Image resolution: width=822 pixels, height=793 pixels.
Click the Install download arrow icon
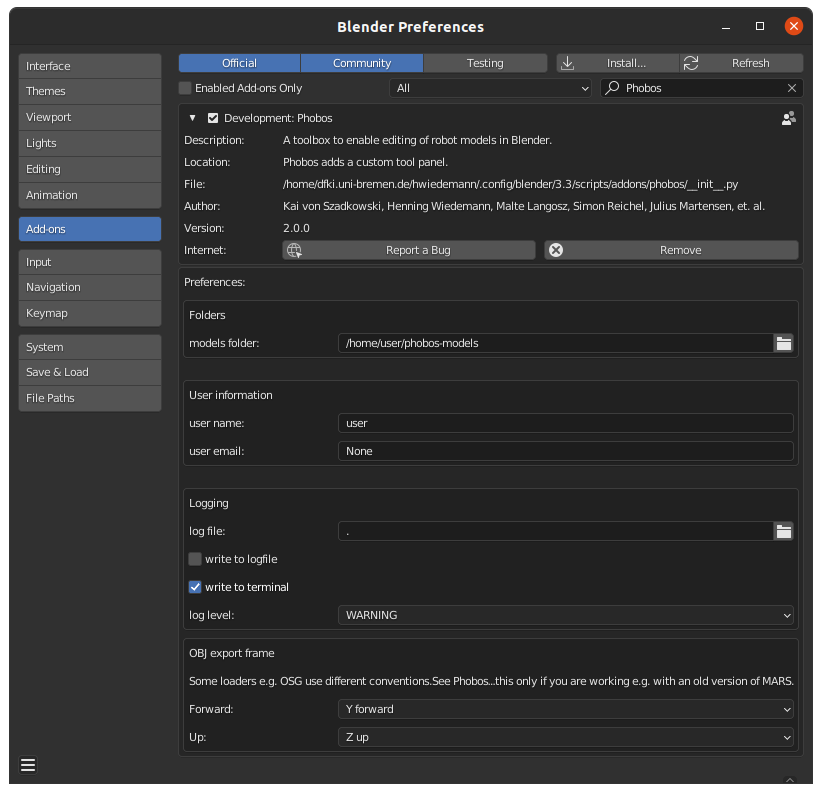click(x=567, y=63)
